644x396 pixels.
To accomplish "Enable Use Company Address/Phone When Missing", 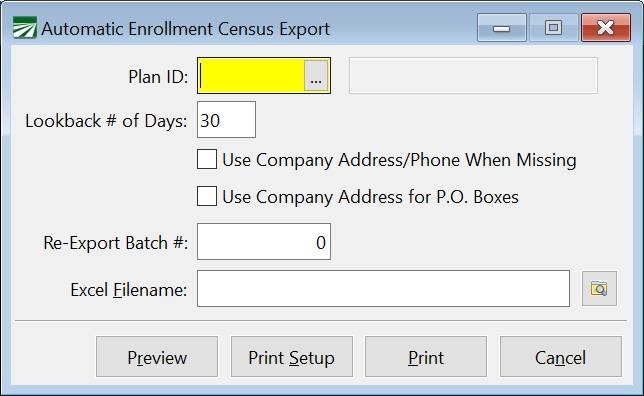I will pos(207,159).
